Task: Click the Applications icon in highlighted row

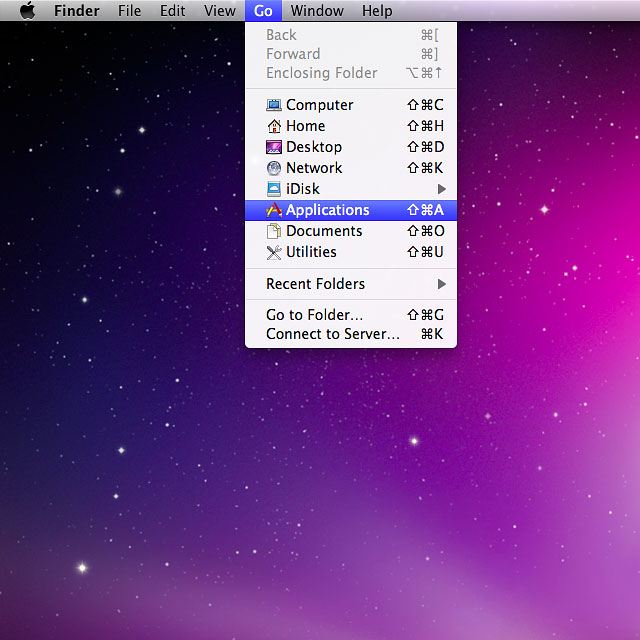Action: (x=274, y=210)
